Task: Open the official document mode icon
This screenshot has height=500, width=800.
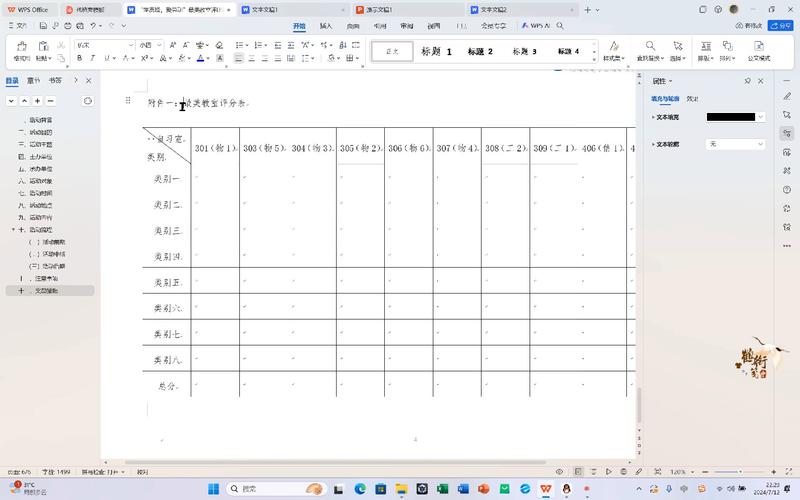Action: pos(759,46)
